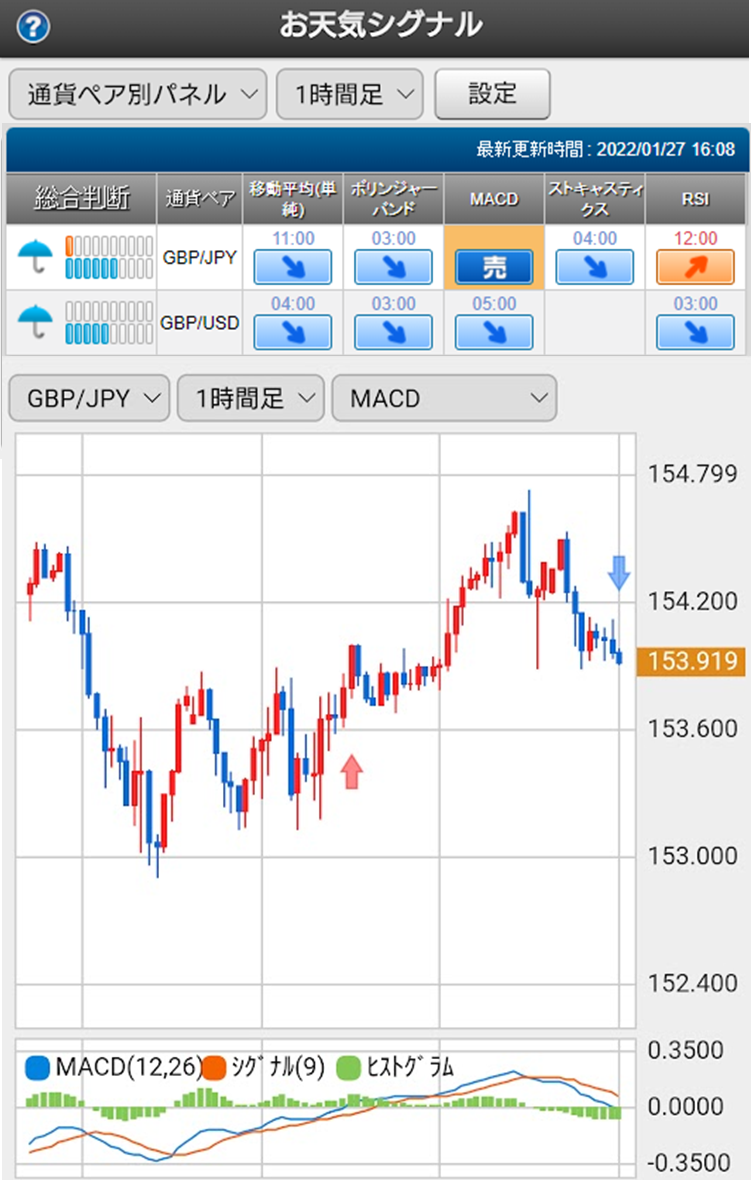Click MACD column header
The image size is (751, 1180).
tap(494, 199)
